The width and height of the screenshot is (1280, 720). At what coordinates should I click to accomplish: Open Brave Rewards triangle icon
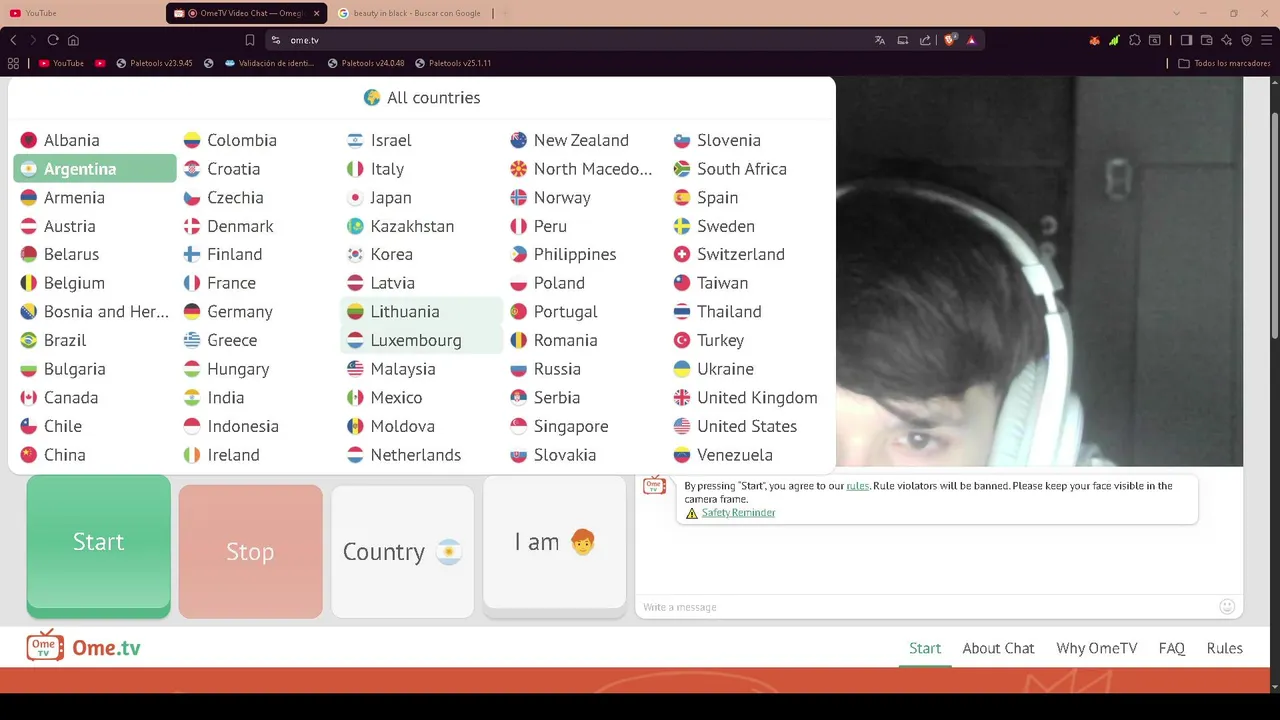pyautogui.click(x=971, y=40)
